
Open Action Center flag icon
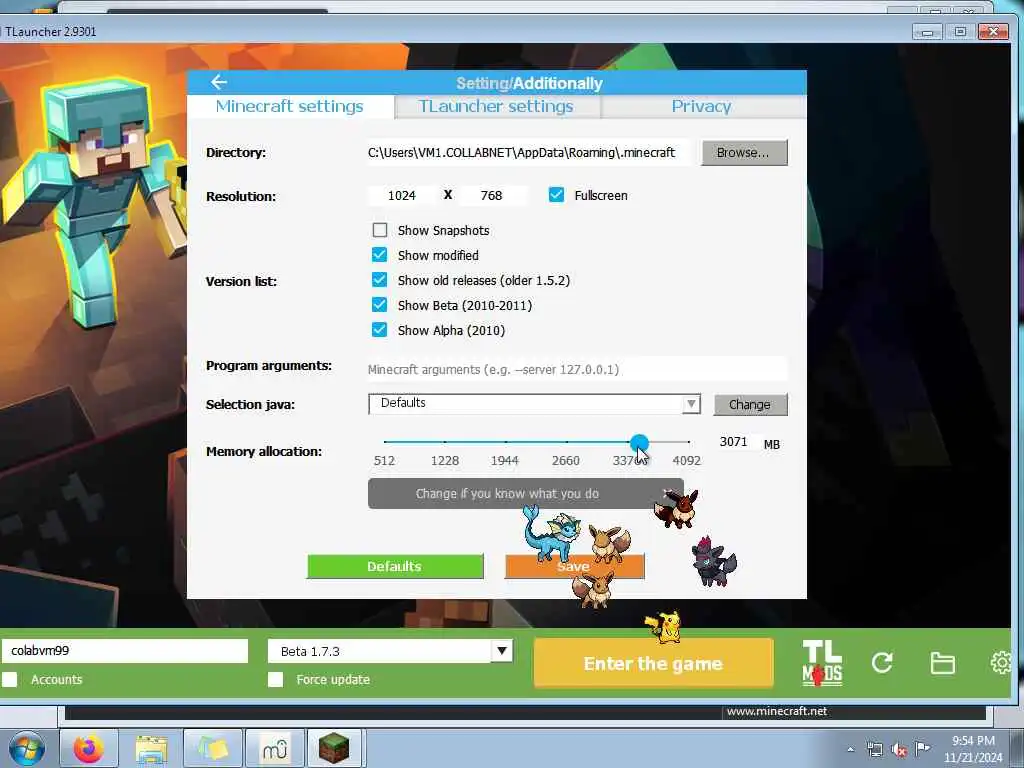923,748
